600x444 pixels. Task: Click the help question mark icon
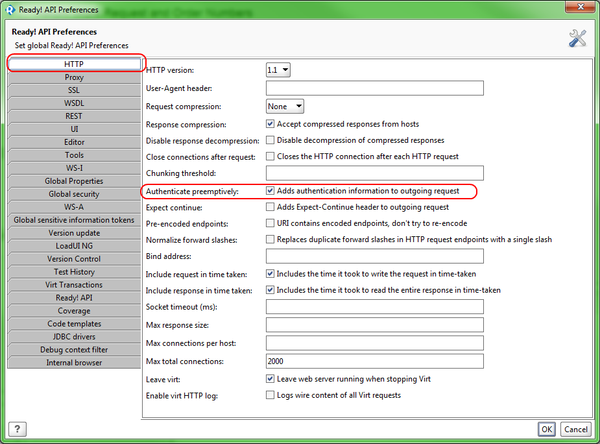pos(18,428)
